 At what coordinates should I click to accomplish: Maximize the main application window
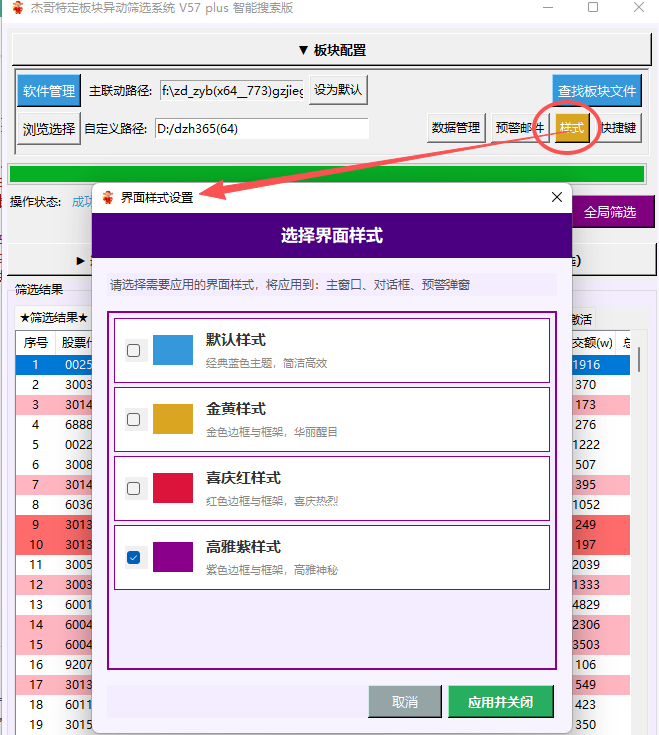click(593, 8)
